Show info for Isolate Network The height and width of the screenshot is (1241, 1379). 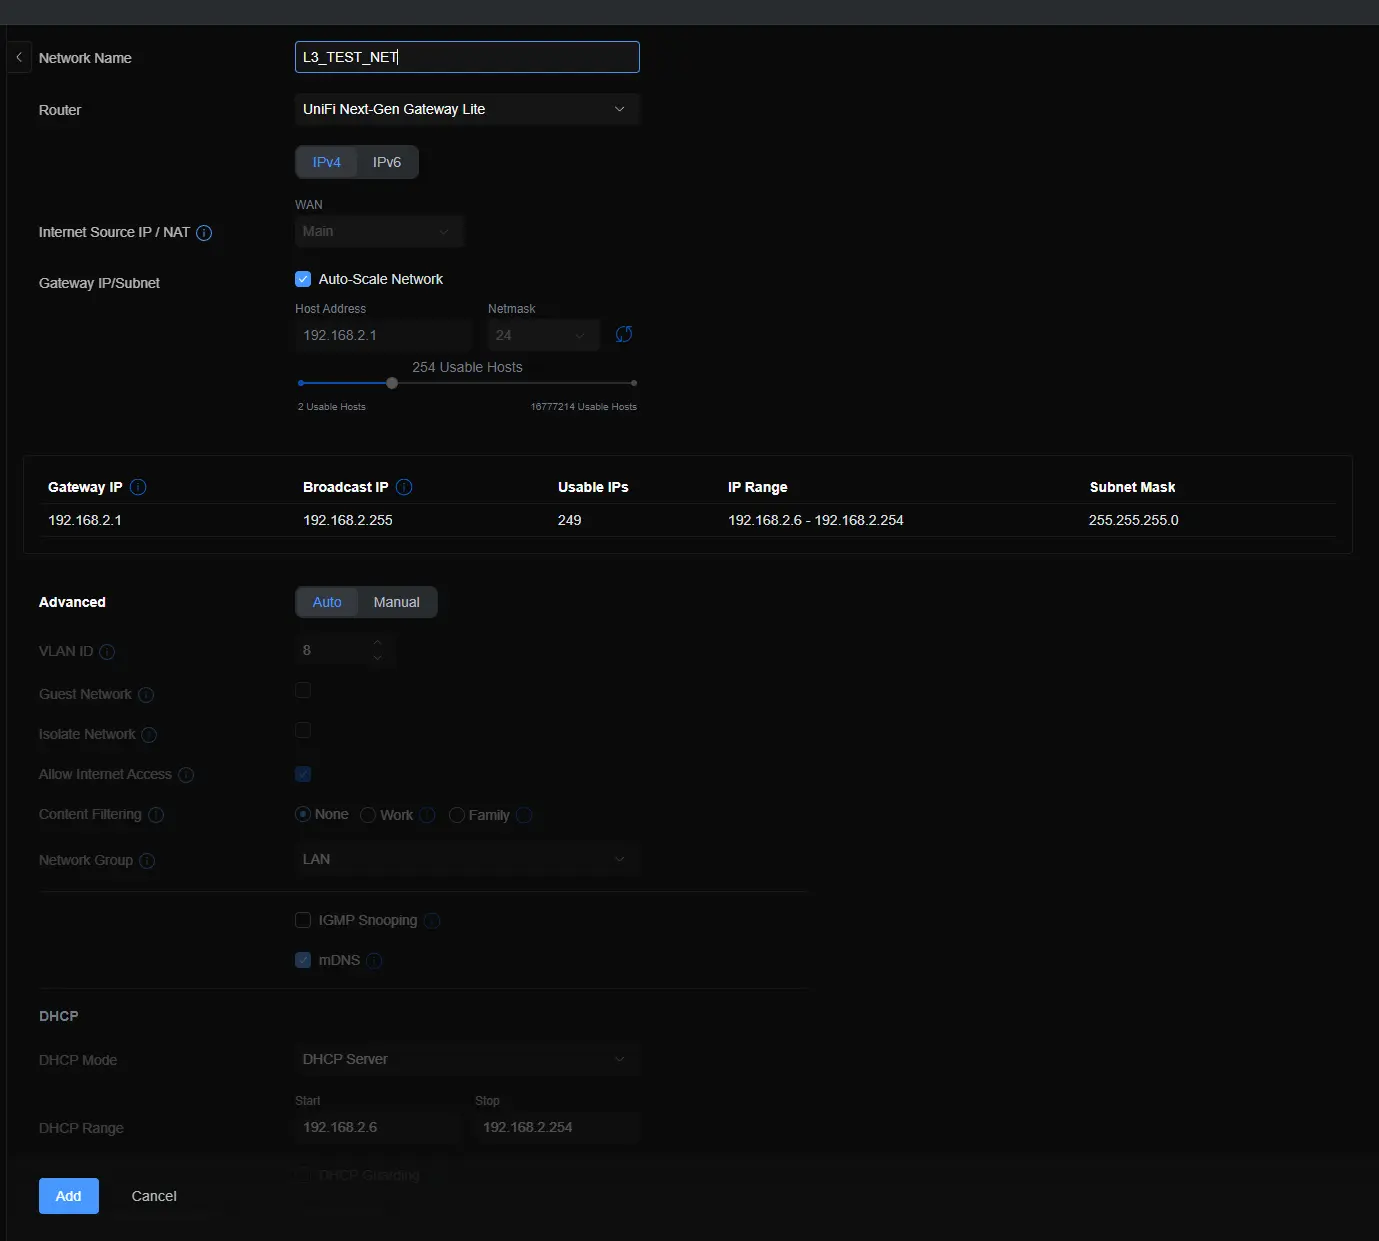[x=149, y=735]
